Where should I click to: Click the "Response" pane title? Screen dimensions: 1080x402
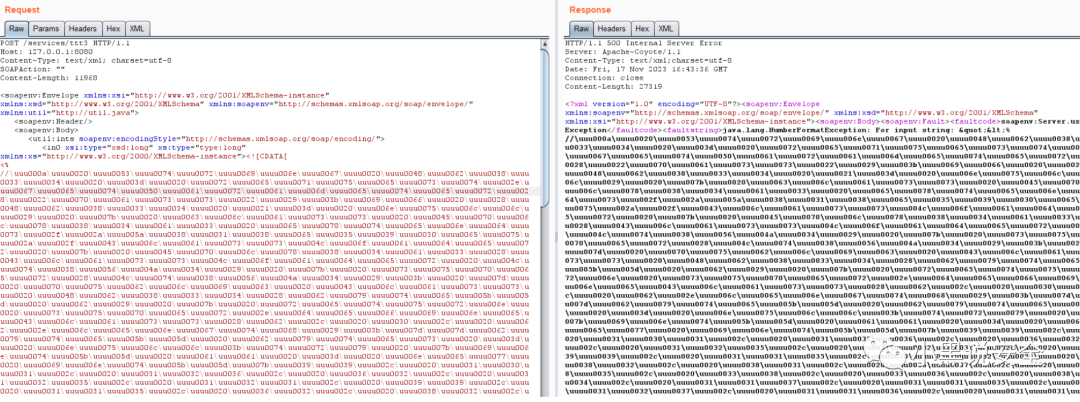tap(589, 9)
